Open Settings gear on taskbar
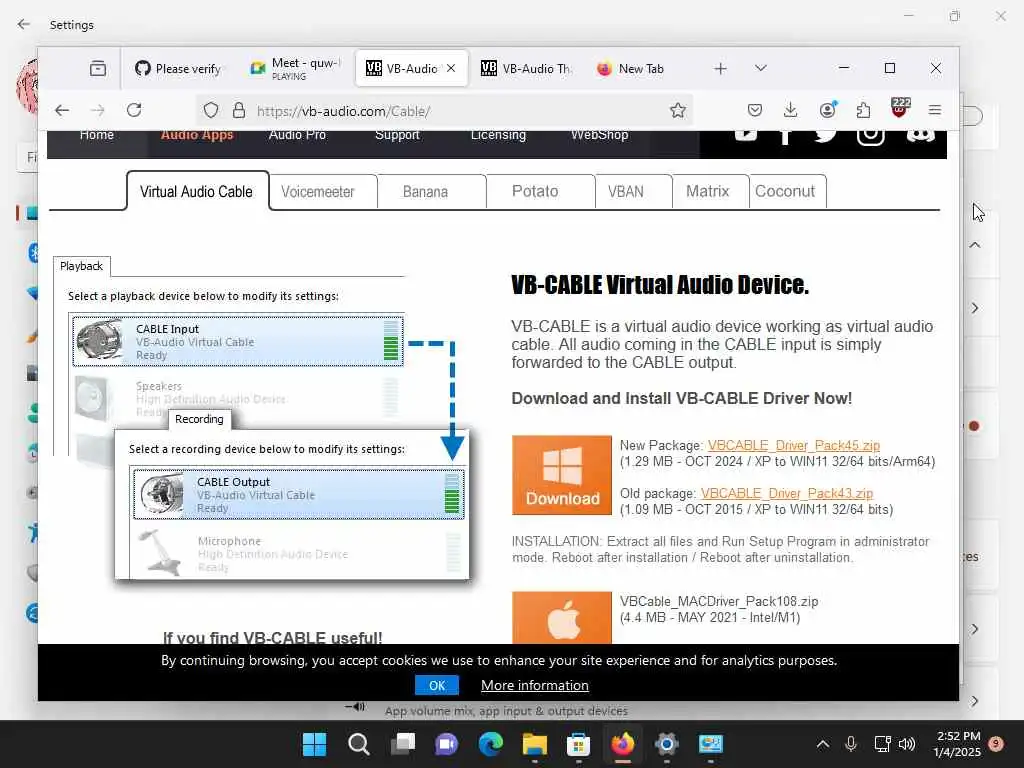Viewport: 1024px width, 768px height. click(666, 744)
